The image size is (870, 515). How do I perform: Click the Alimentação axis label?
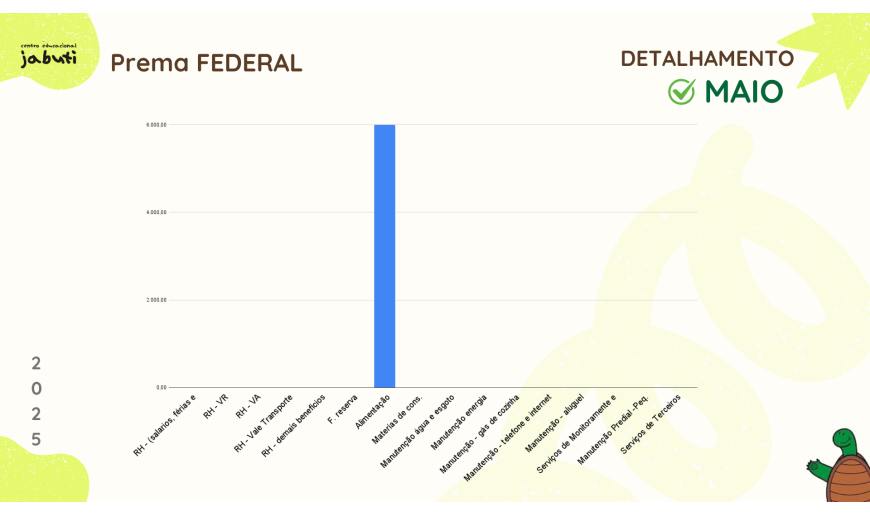[373, 411]
